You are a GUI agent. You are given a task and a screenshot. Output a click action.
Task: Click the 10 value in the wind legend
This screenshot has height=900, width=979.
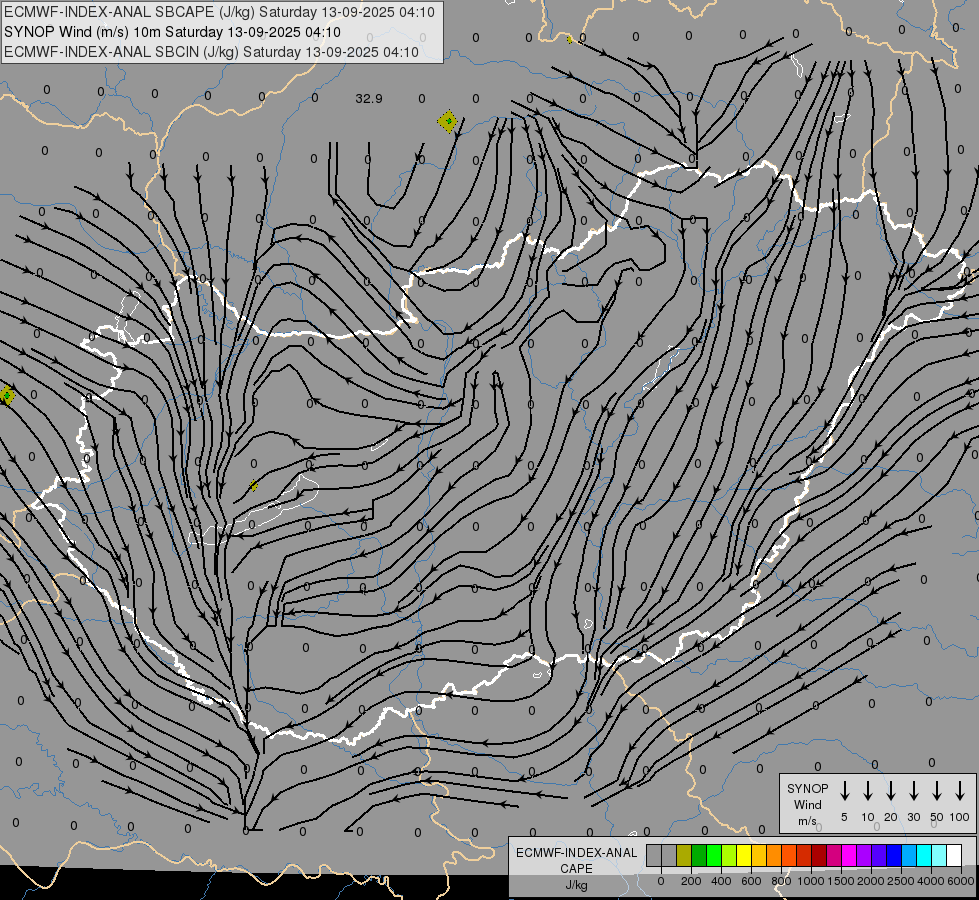(868, 817)
